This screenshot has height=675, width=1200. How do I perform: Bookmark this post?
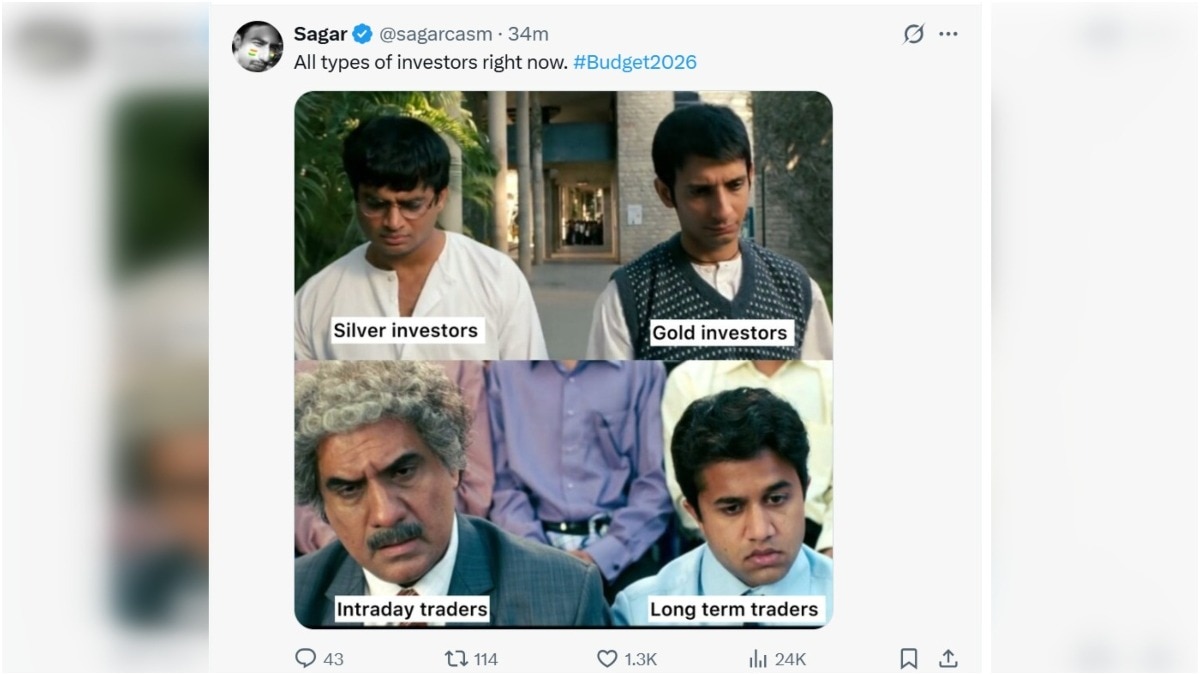pyautogui.click(x=909, y=658)
